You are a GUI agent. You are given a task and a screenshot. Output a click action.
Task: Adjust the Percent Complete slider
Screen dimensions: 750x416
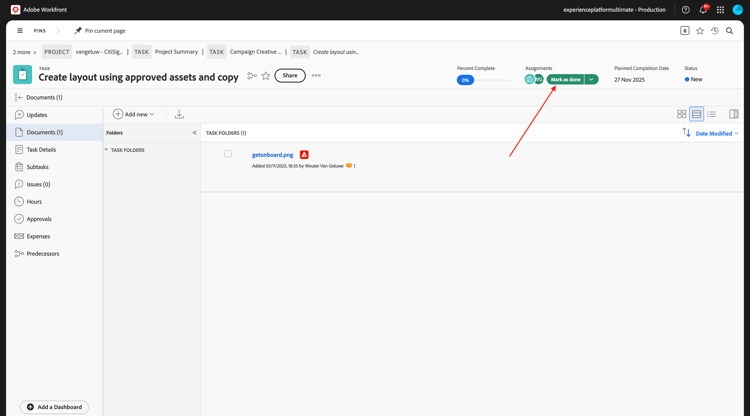(x=483, y=80)
